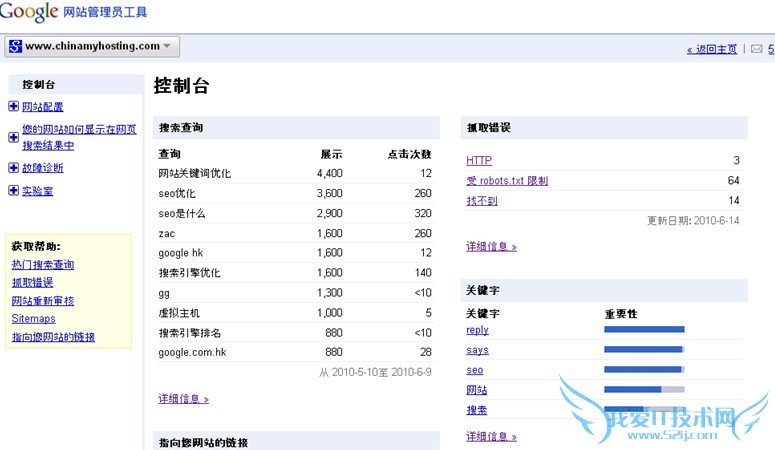The image size is (775, 450).
Task: Expand the 故障诊断 plus icon
Action: 13,168
